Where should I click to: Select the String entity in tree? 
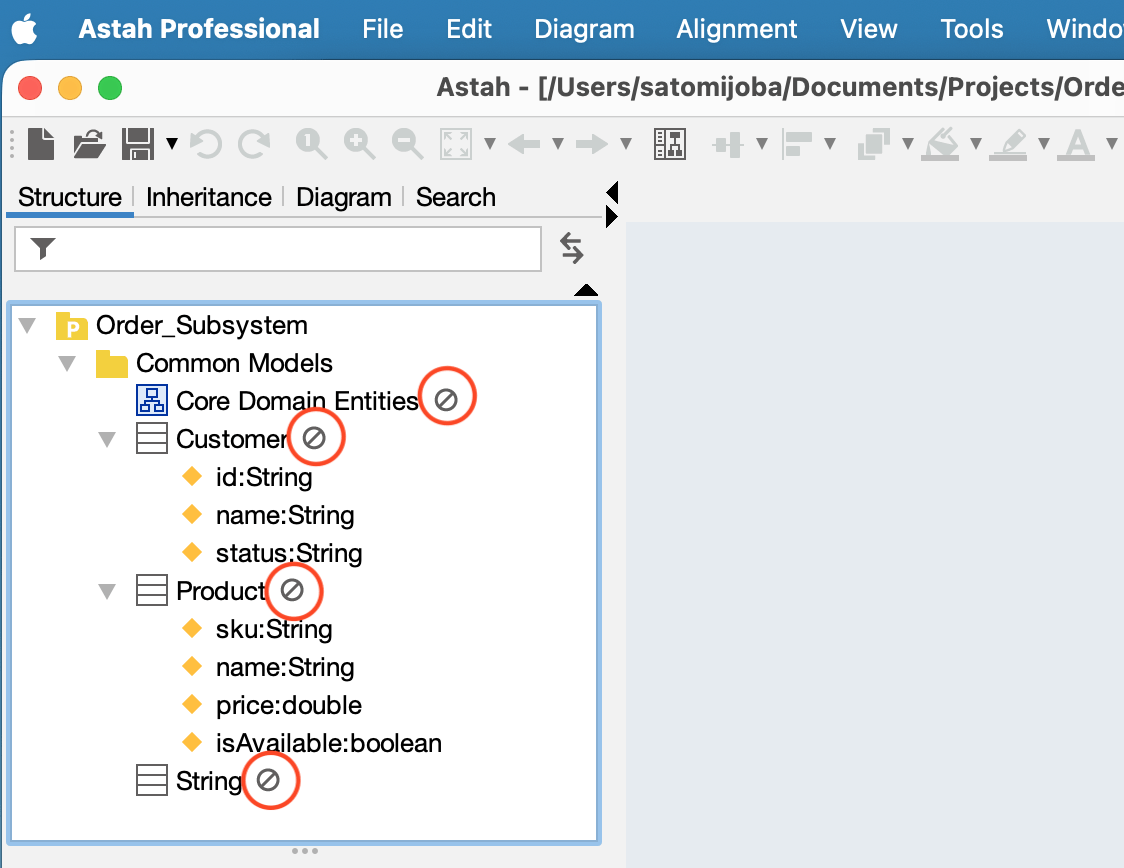(x=209, y=781)
